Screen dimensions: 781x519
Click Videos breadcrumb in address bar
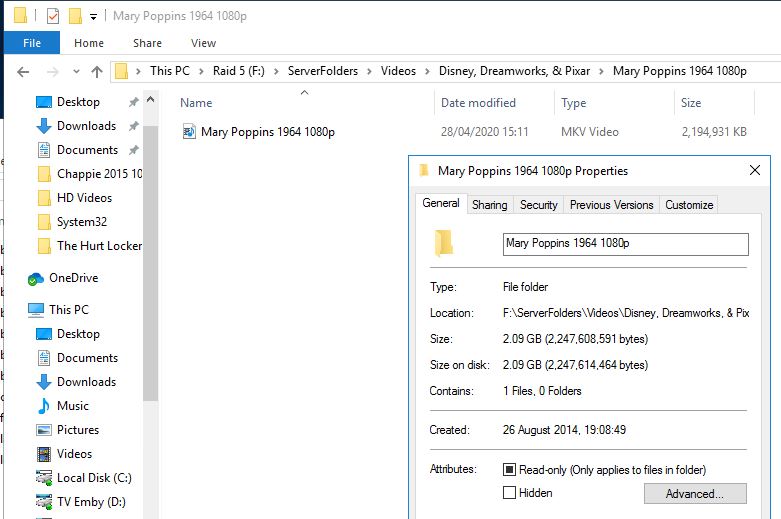tap(398, 71)
